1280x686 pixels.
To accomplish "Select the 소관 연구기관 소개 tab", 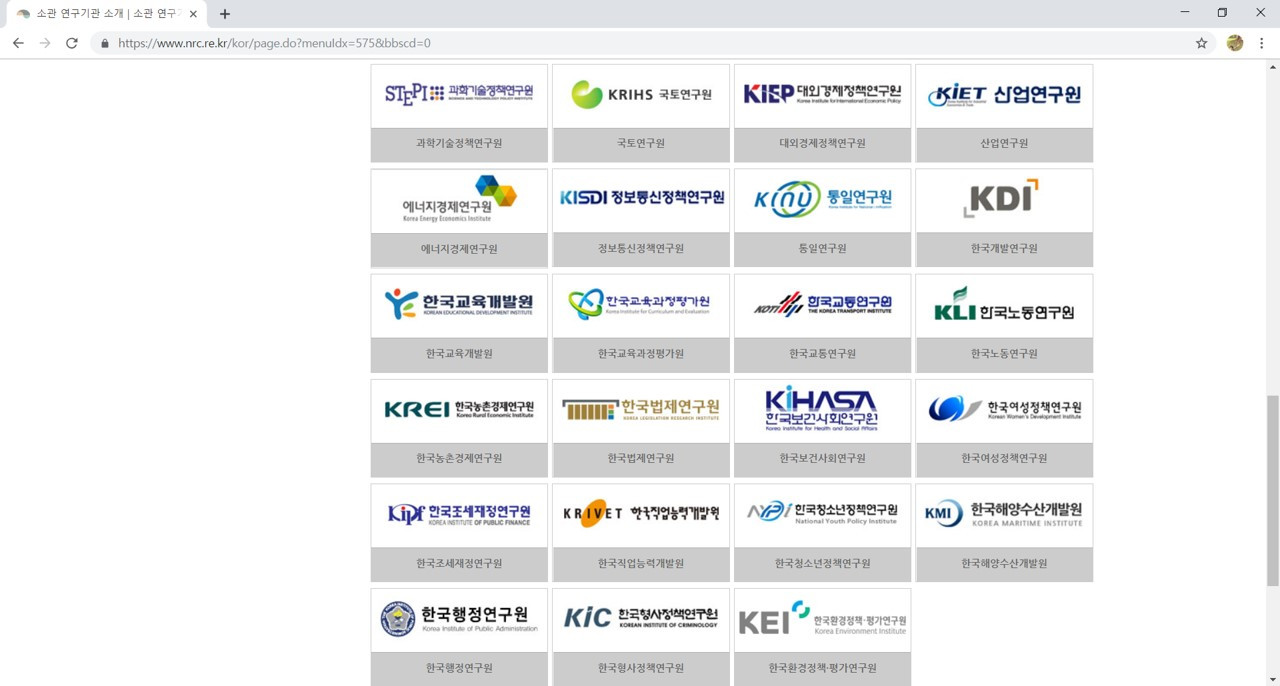I will (x=105, y=14).
